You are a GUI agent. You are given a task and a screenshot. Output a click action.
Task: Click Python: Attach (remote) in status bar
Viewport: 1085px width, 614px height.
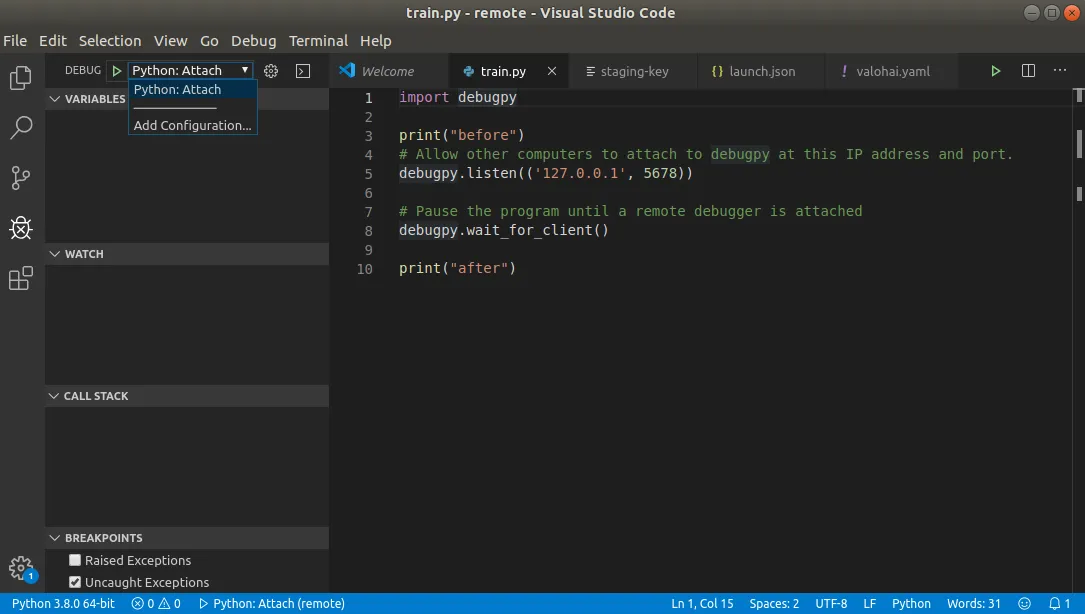coord(271,604)
